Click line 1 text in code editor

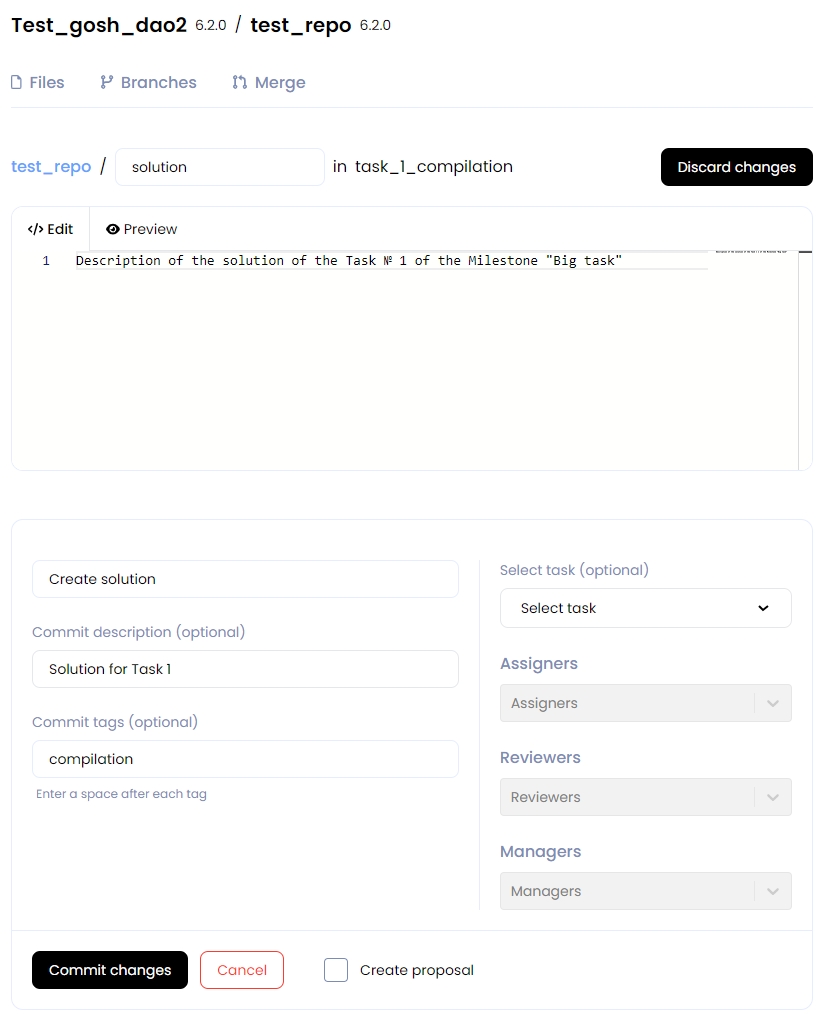[x=349, y=261]
